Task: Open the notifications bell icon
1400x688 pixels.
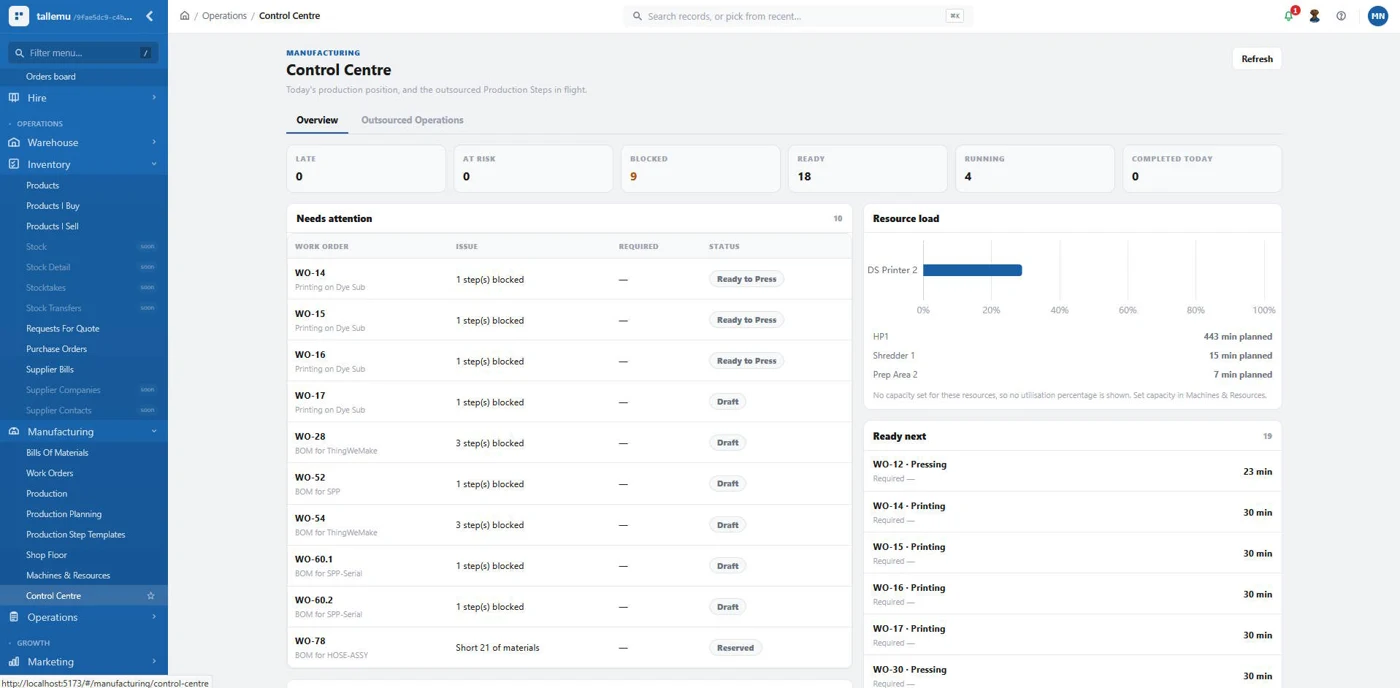Action: click(1289, 16)
